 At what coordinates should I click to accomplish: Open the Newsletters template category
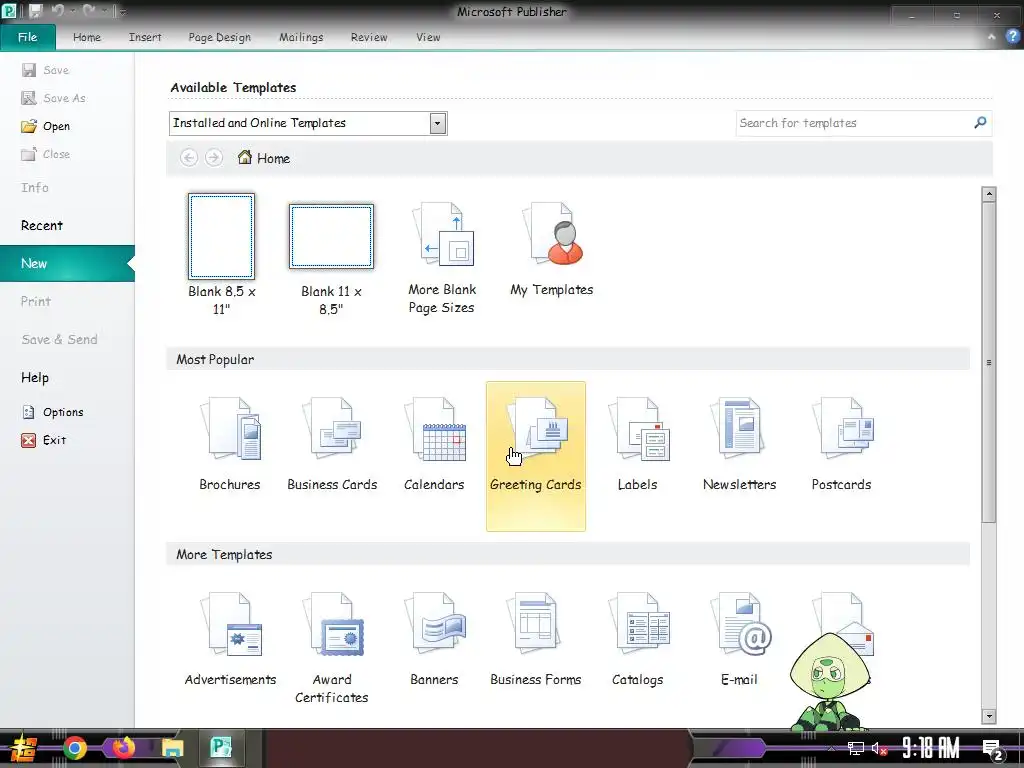739,444
